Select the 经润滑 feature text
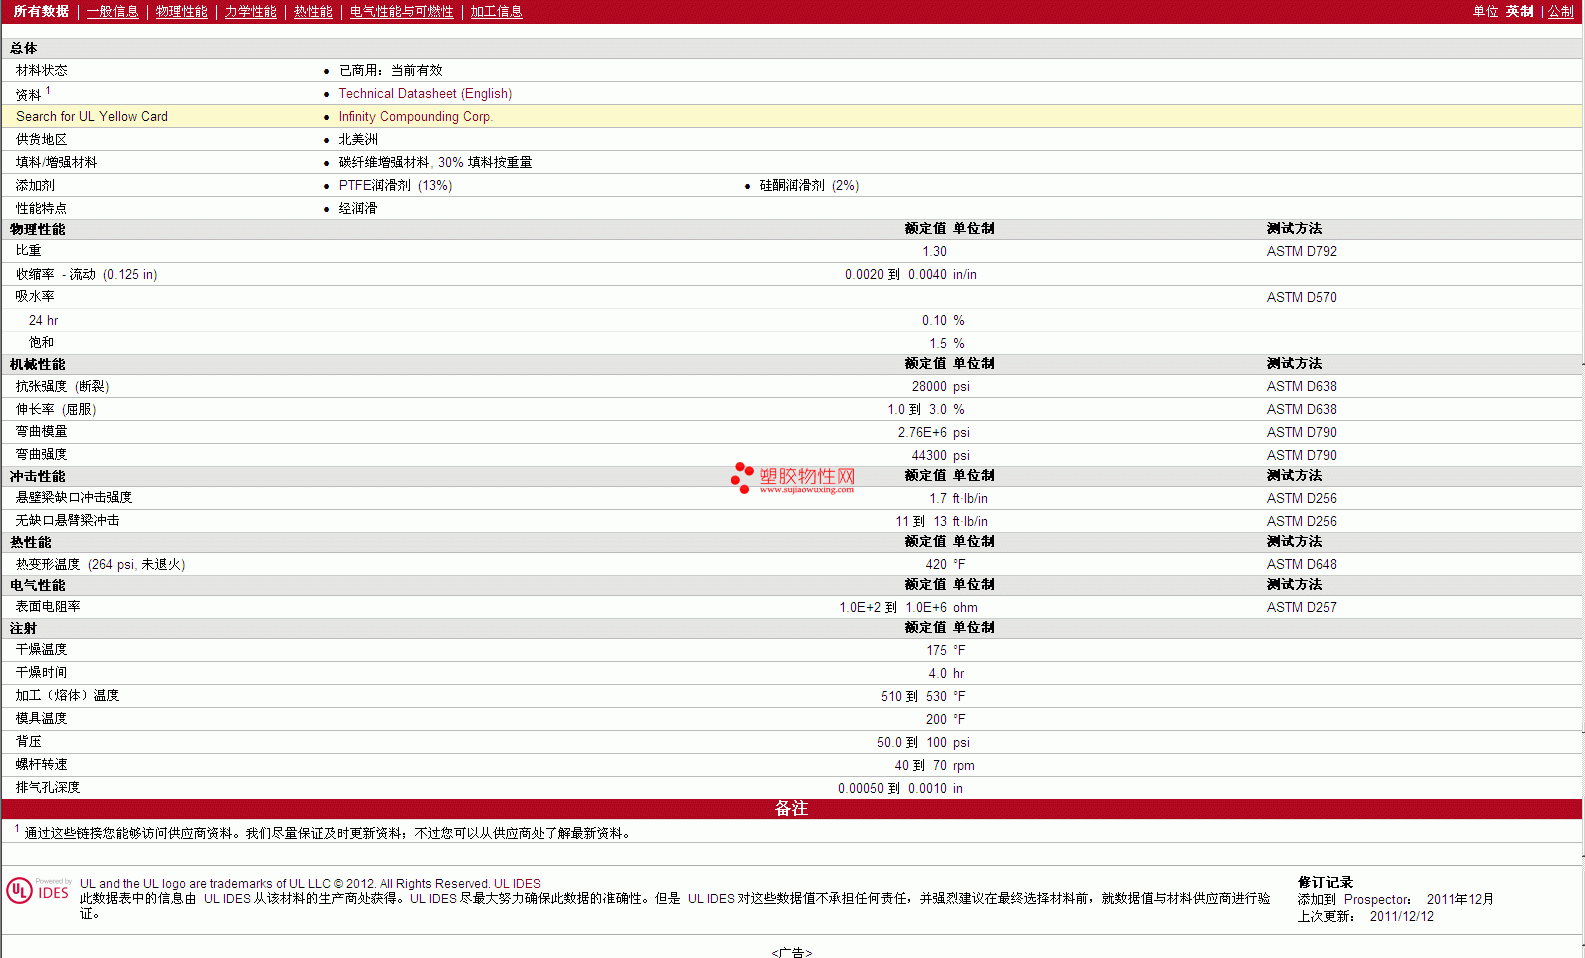 pos(357,208)
